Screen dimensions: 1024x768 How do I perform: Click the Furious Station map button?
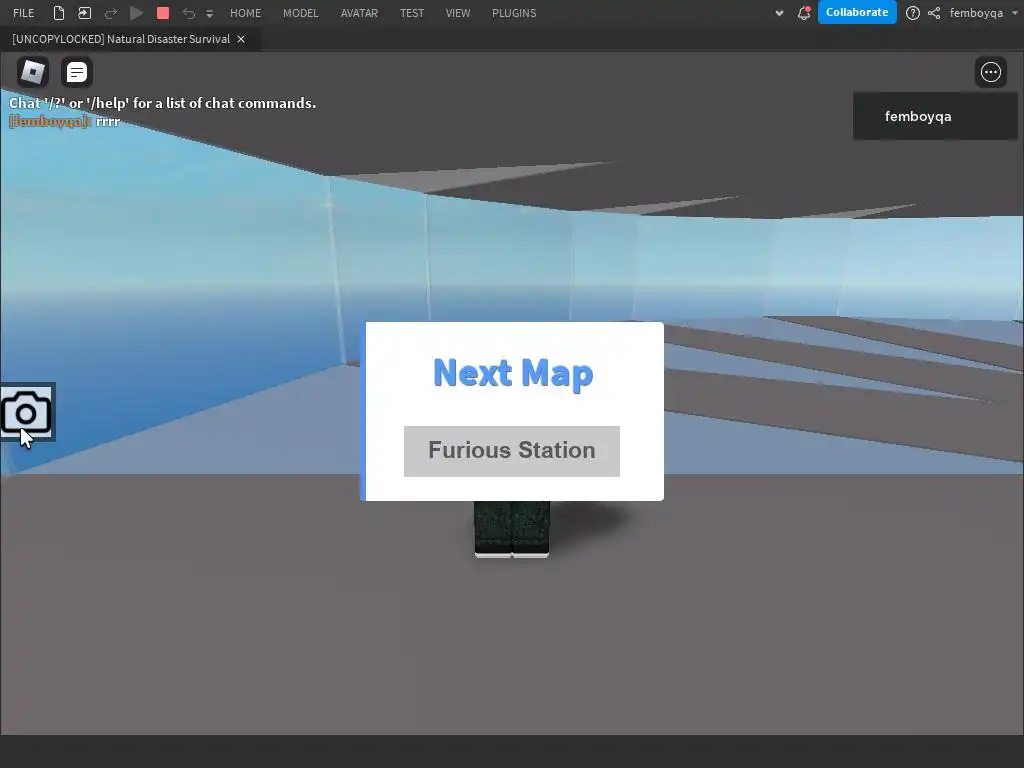[511, 451]
